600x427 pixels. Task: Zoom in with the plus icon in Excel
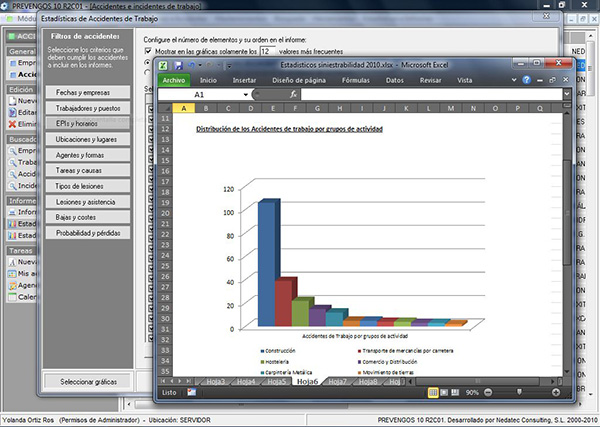(556, 392)
